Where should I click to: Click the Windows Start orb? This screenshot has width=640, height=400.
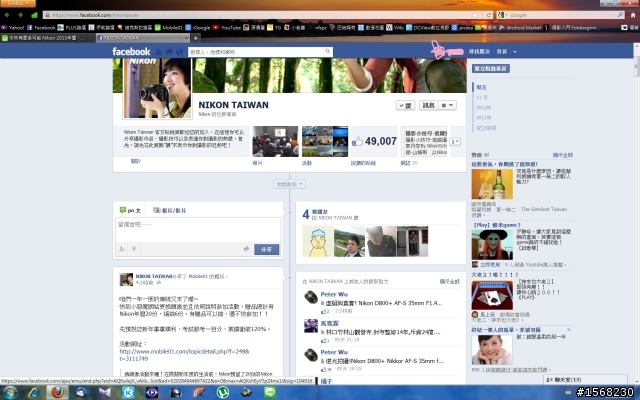point(9,393)
